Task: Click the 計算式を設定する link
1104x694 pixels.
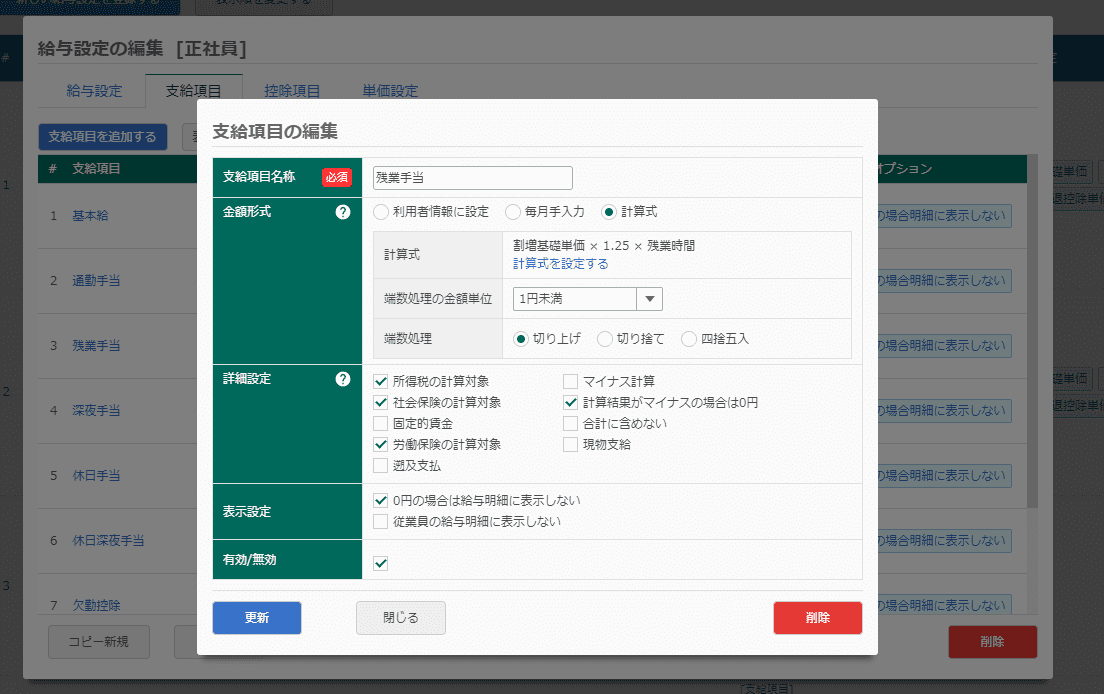Action: coord(560,264)
